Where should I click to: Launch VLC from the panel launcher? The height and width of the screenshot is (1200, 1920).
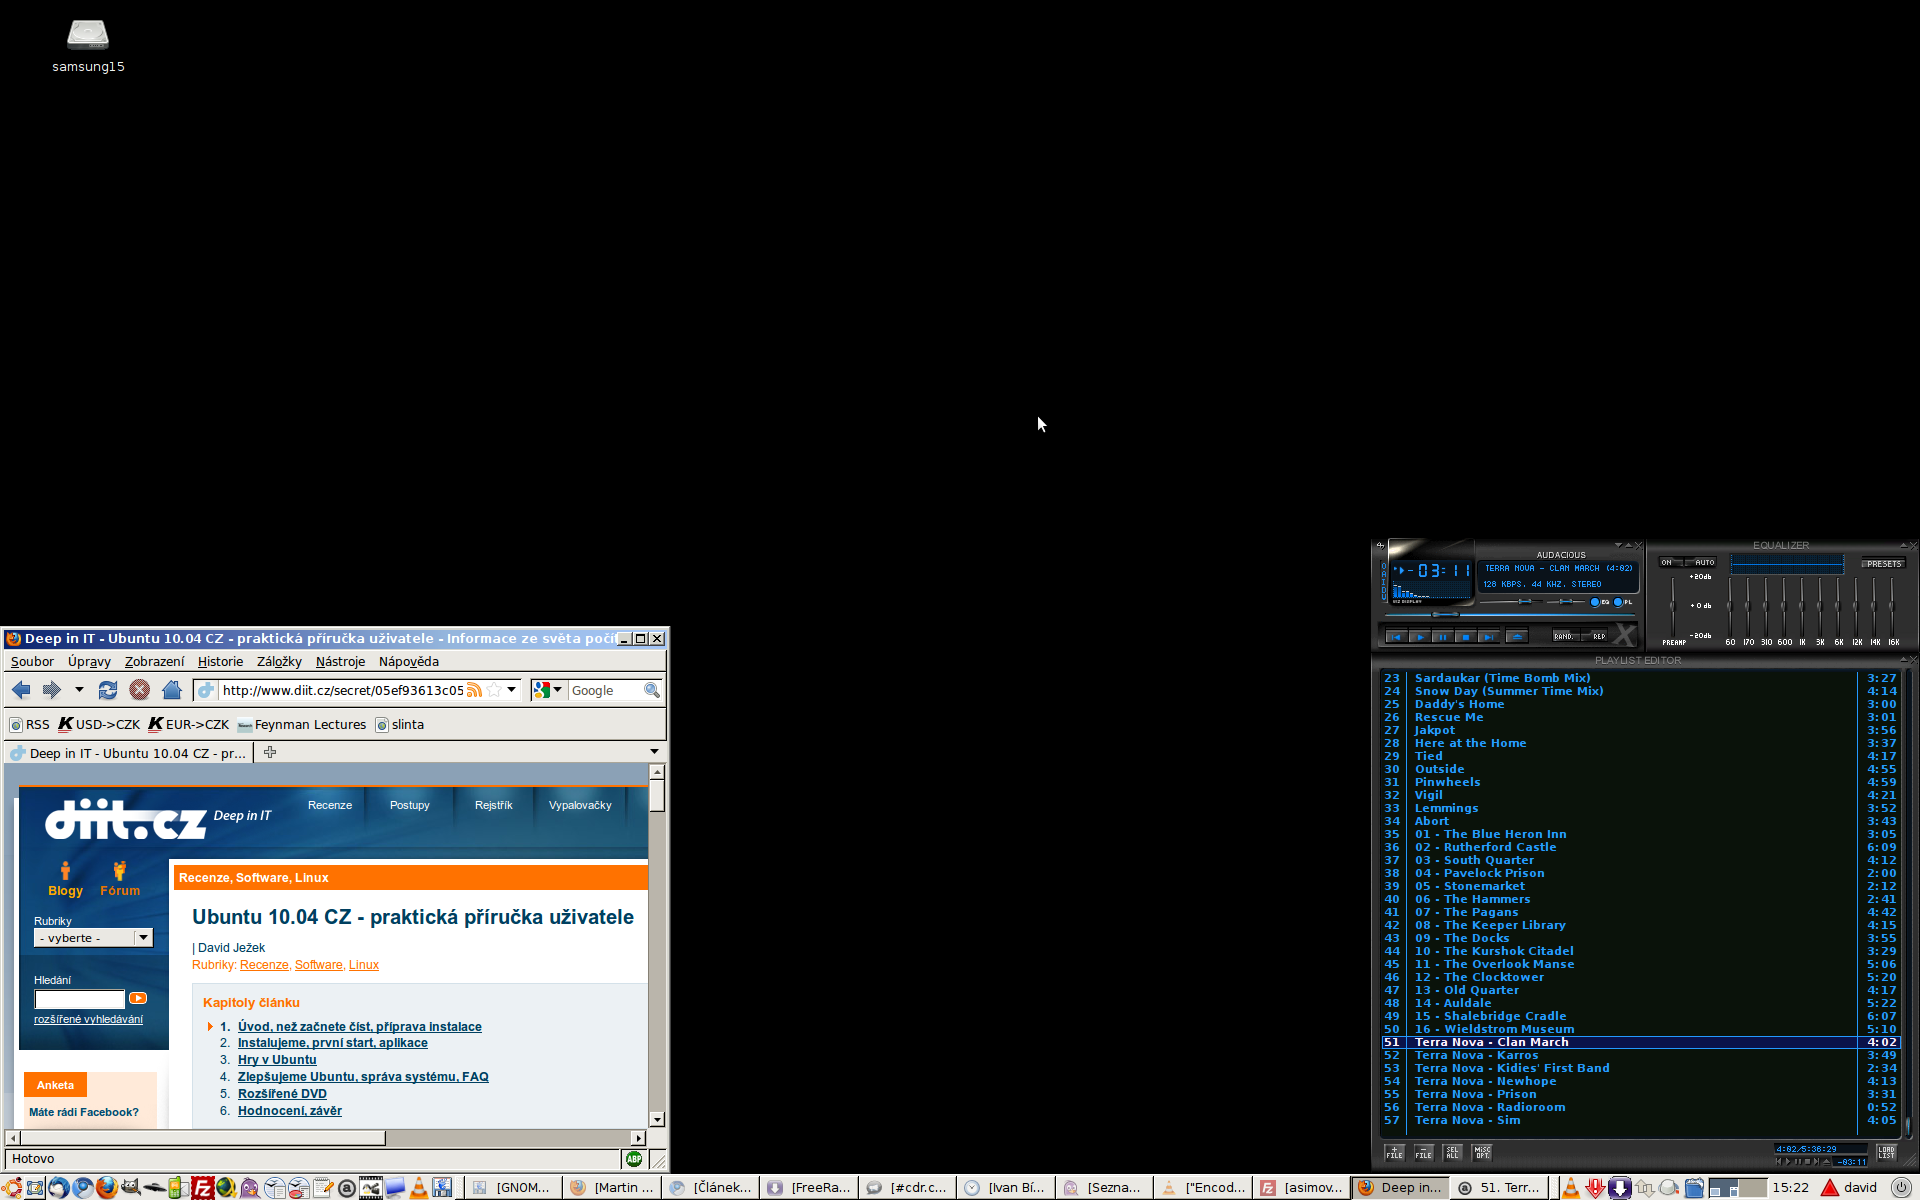coord(419,1188)
